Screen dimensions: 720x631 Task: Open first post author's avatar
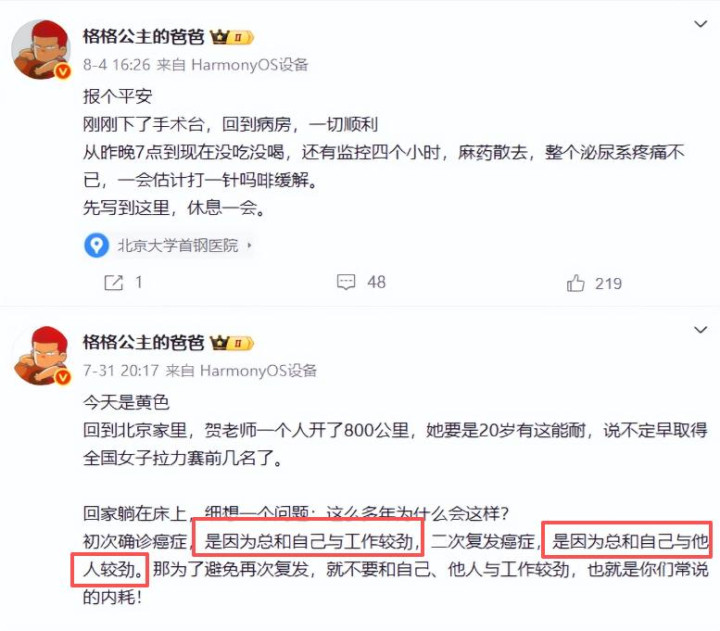tap(41, 49)
